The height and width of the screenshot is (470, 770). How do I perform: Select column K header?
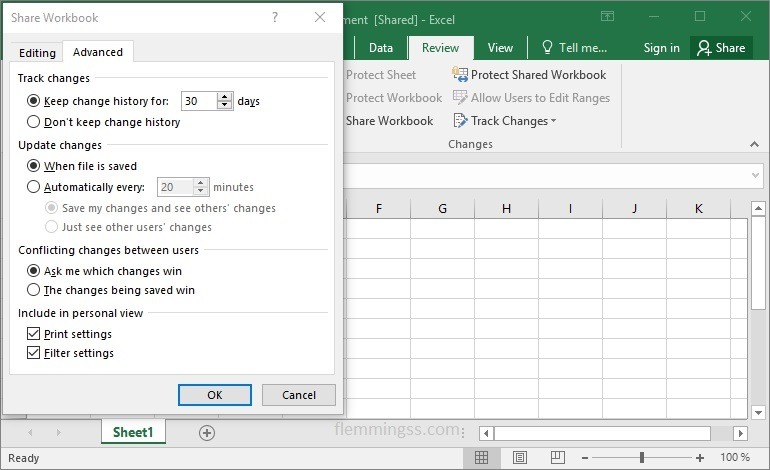(x=698, y=208)
